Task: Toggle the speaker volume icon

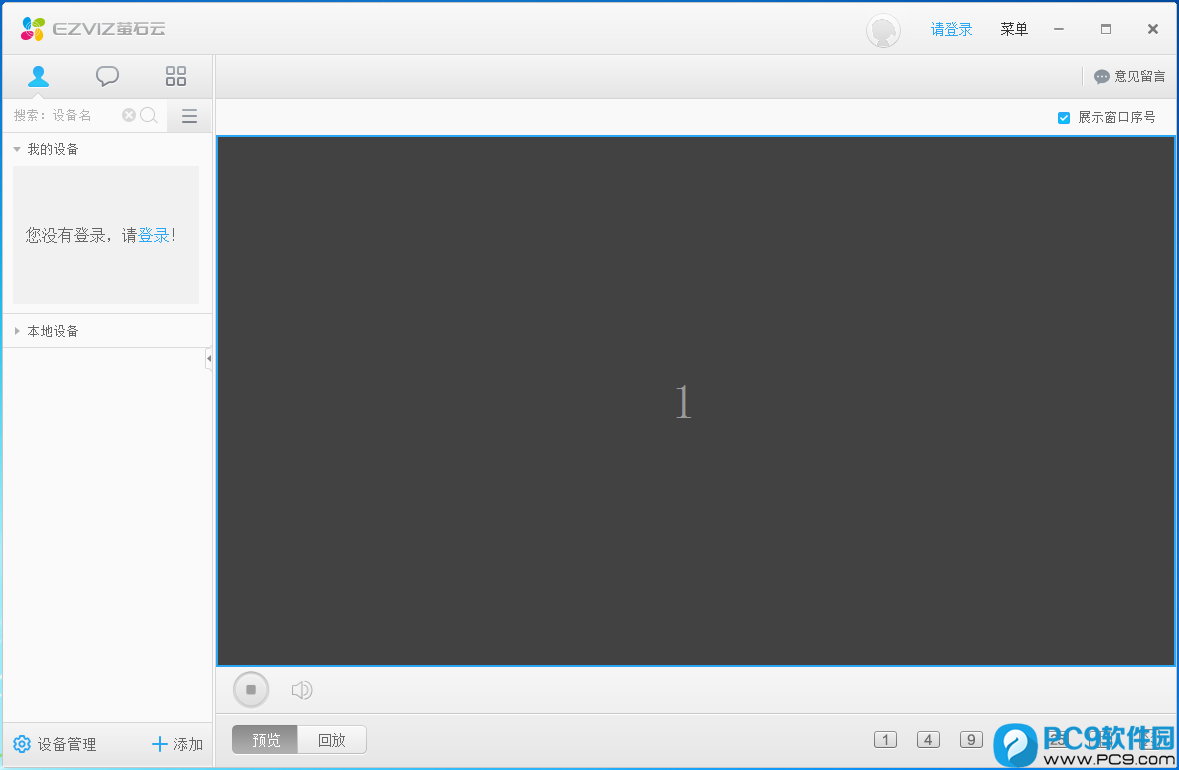Action: pyautogui.click(x=302, y=690)
